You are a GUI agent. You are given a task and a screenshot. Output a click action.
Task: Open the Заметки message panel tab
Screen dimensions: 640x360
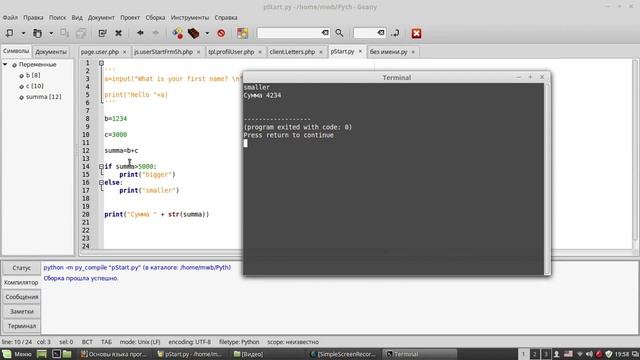(x=21, y=311)
